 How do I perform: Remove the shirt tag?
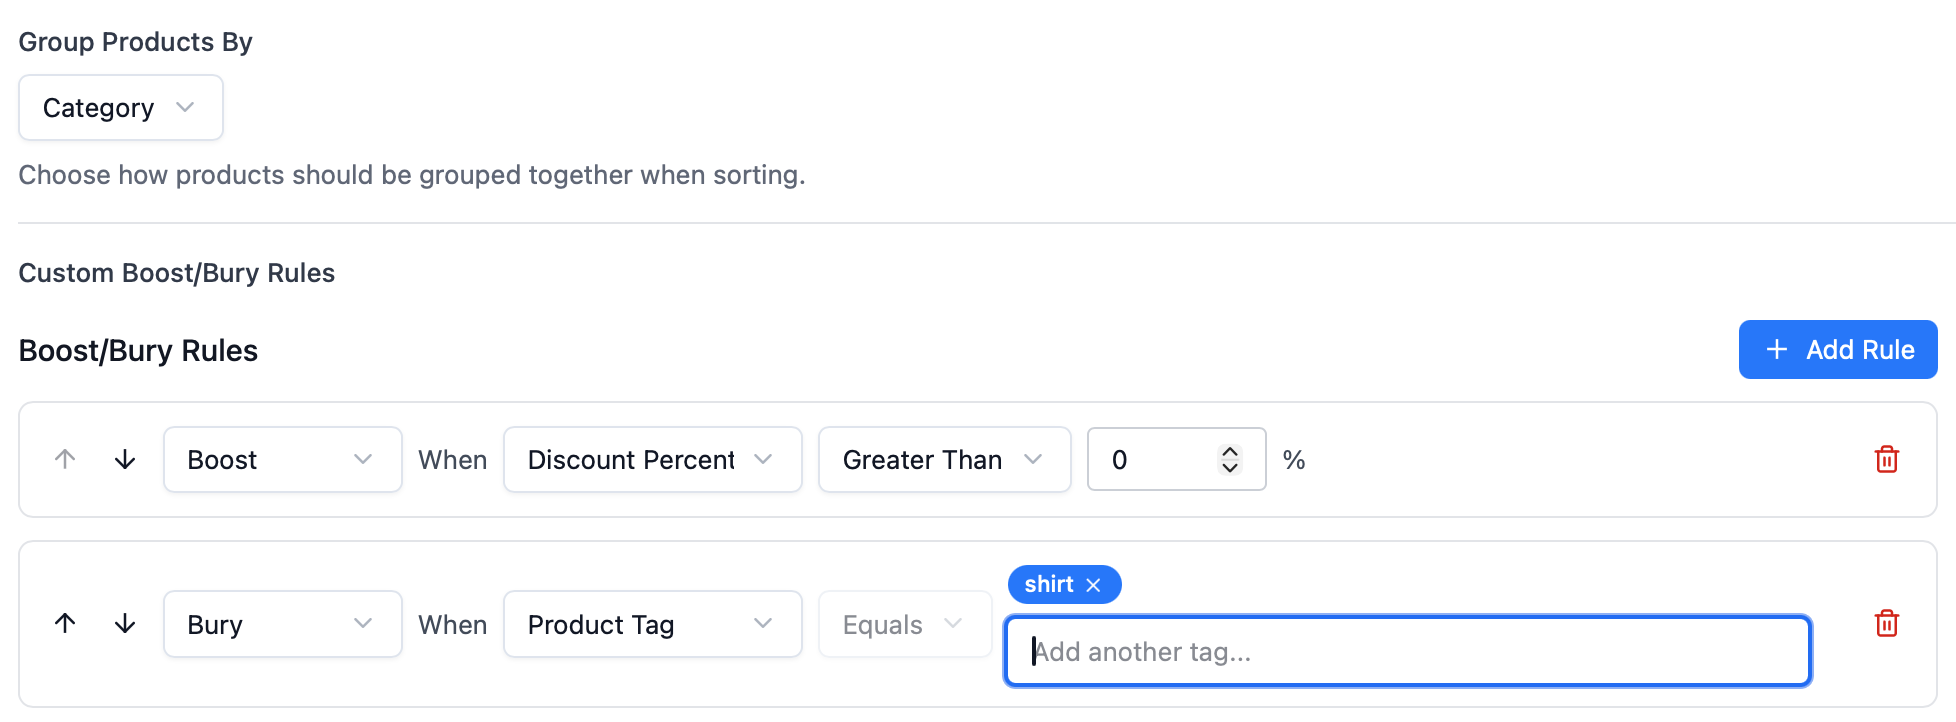tap(1093, 585)
